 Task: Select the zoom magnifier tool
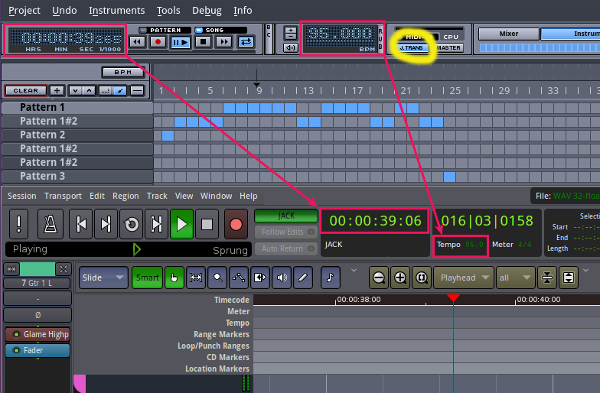[x=217, y=277]
